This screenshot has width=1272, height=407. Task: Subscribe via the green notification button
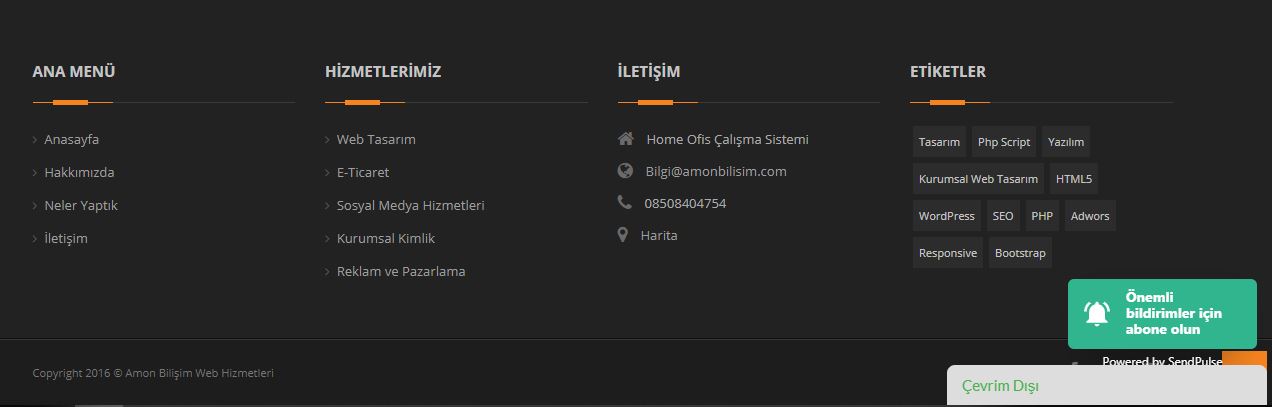[1173, 313]
